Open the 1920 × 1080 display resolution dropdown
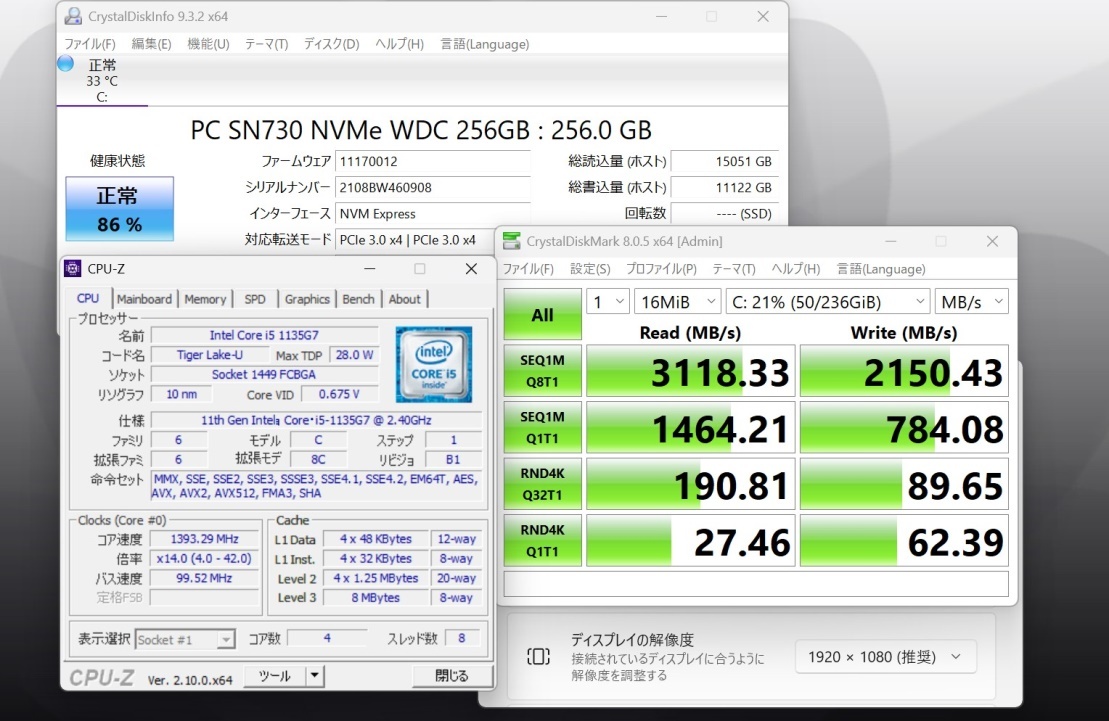 tap(886, 657)
